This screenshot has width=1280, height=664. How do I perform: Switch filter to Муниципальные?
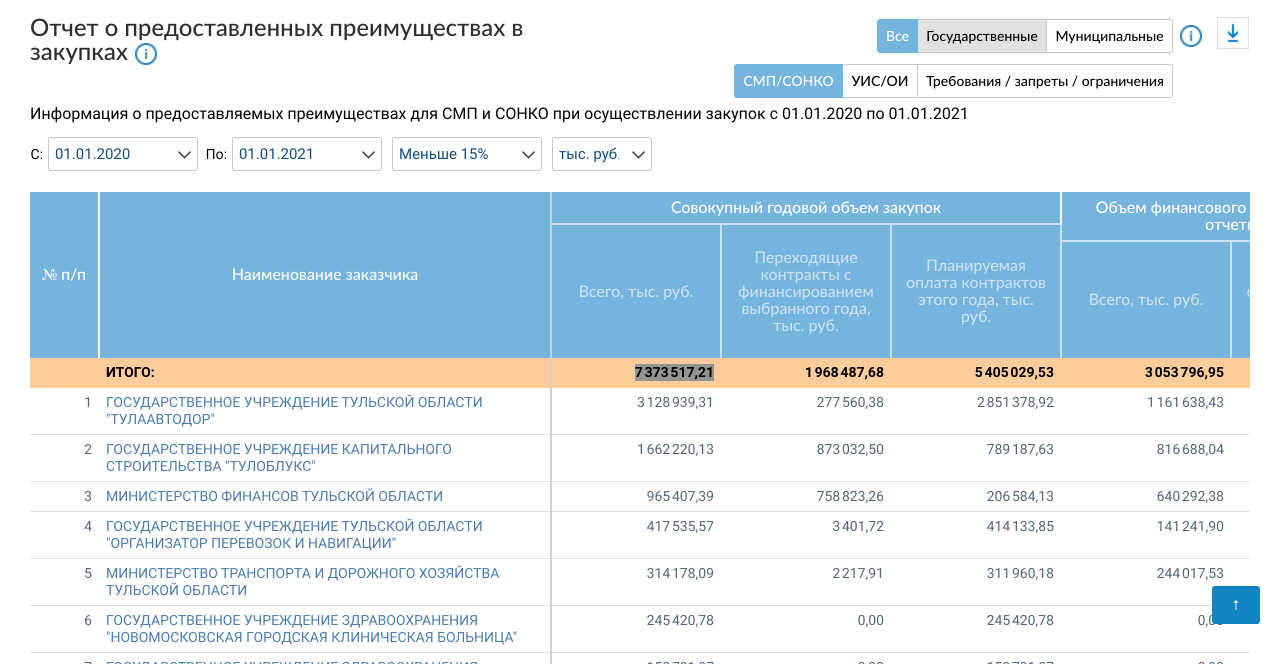point(1109,36)
